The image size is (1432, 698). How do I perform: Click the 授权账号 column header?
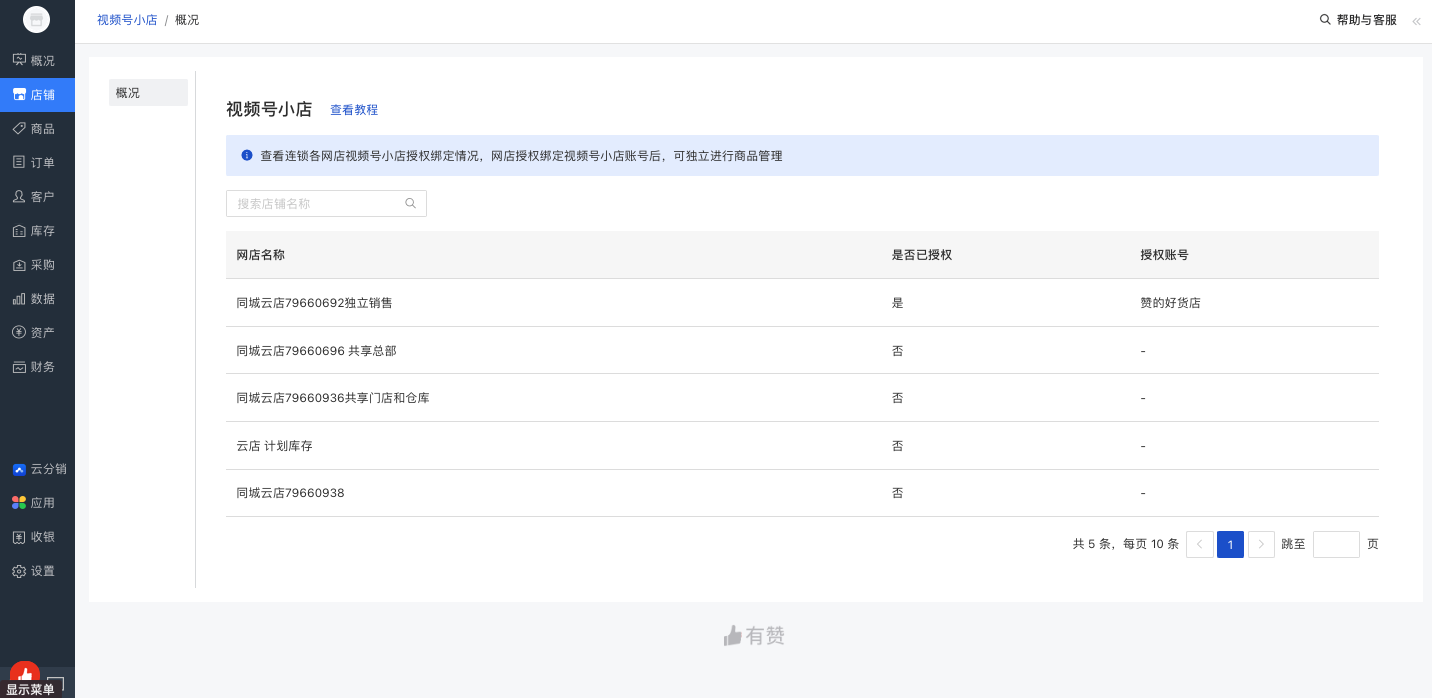(x=1164, y=255)
